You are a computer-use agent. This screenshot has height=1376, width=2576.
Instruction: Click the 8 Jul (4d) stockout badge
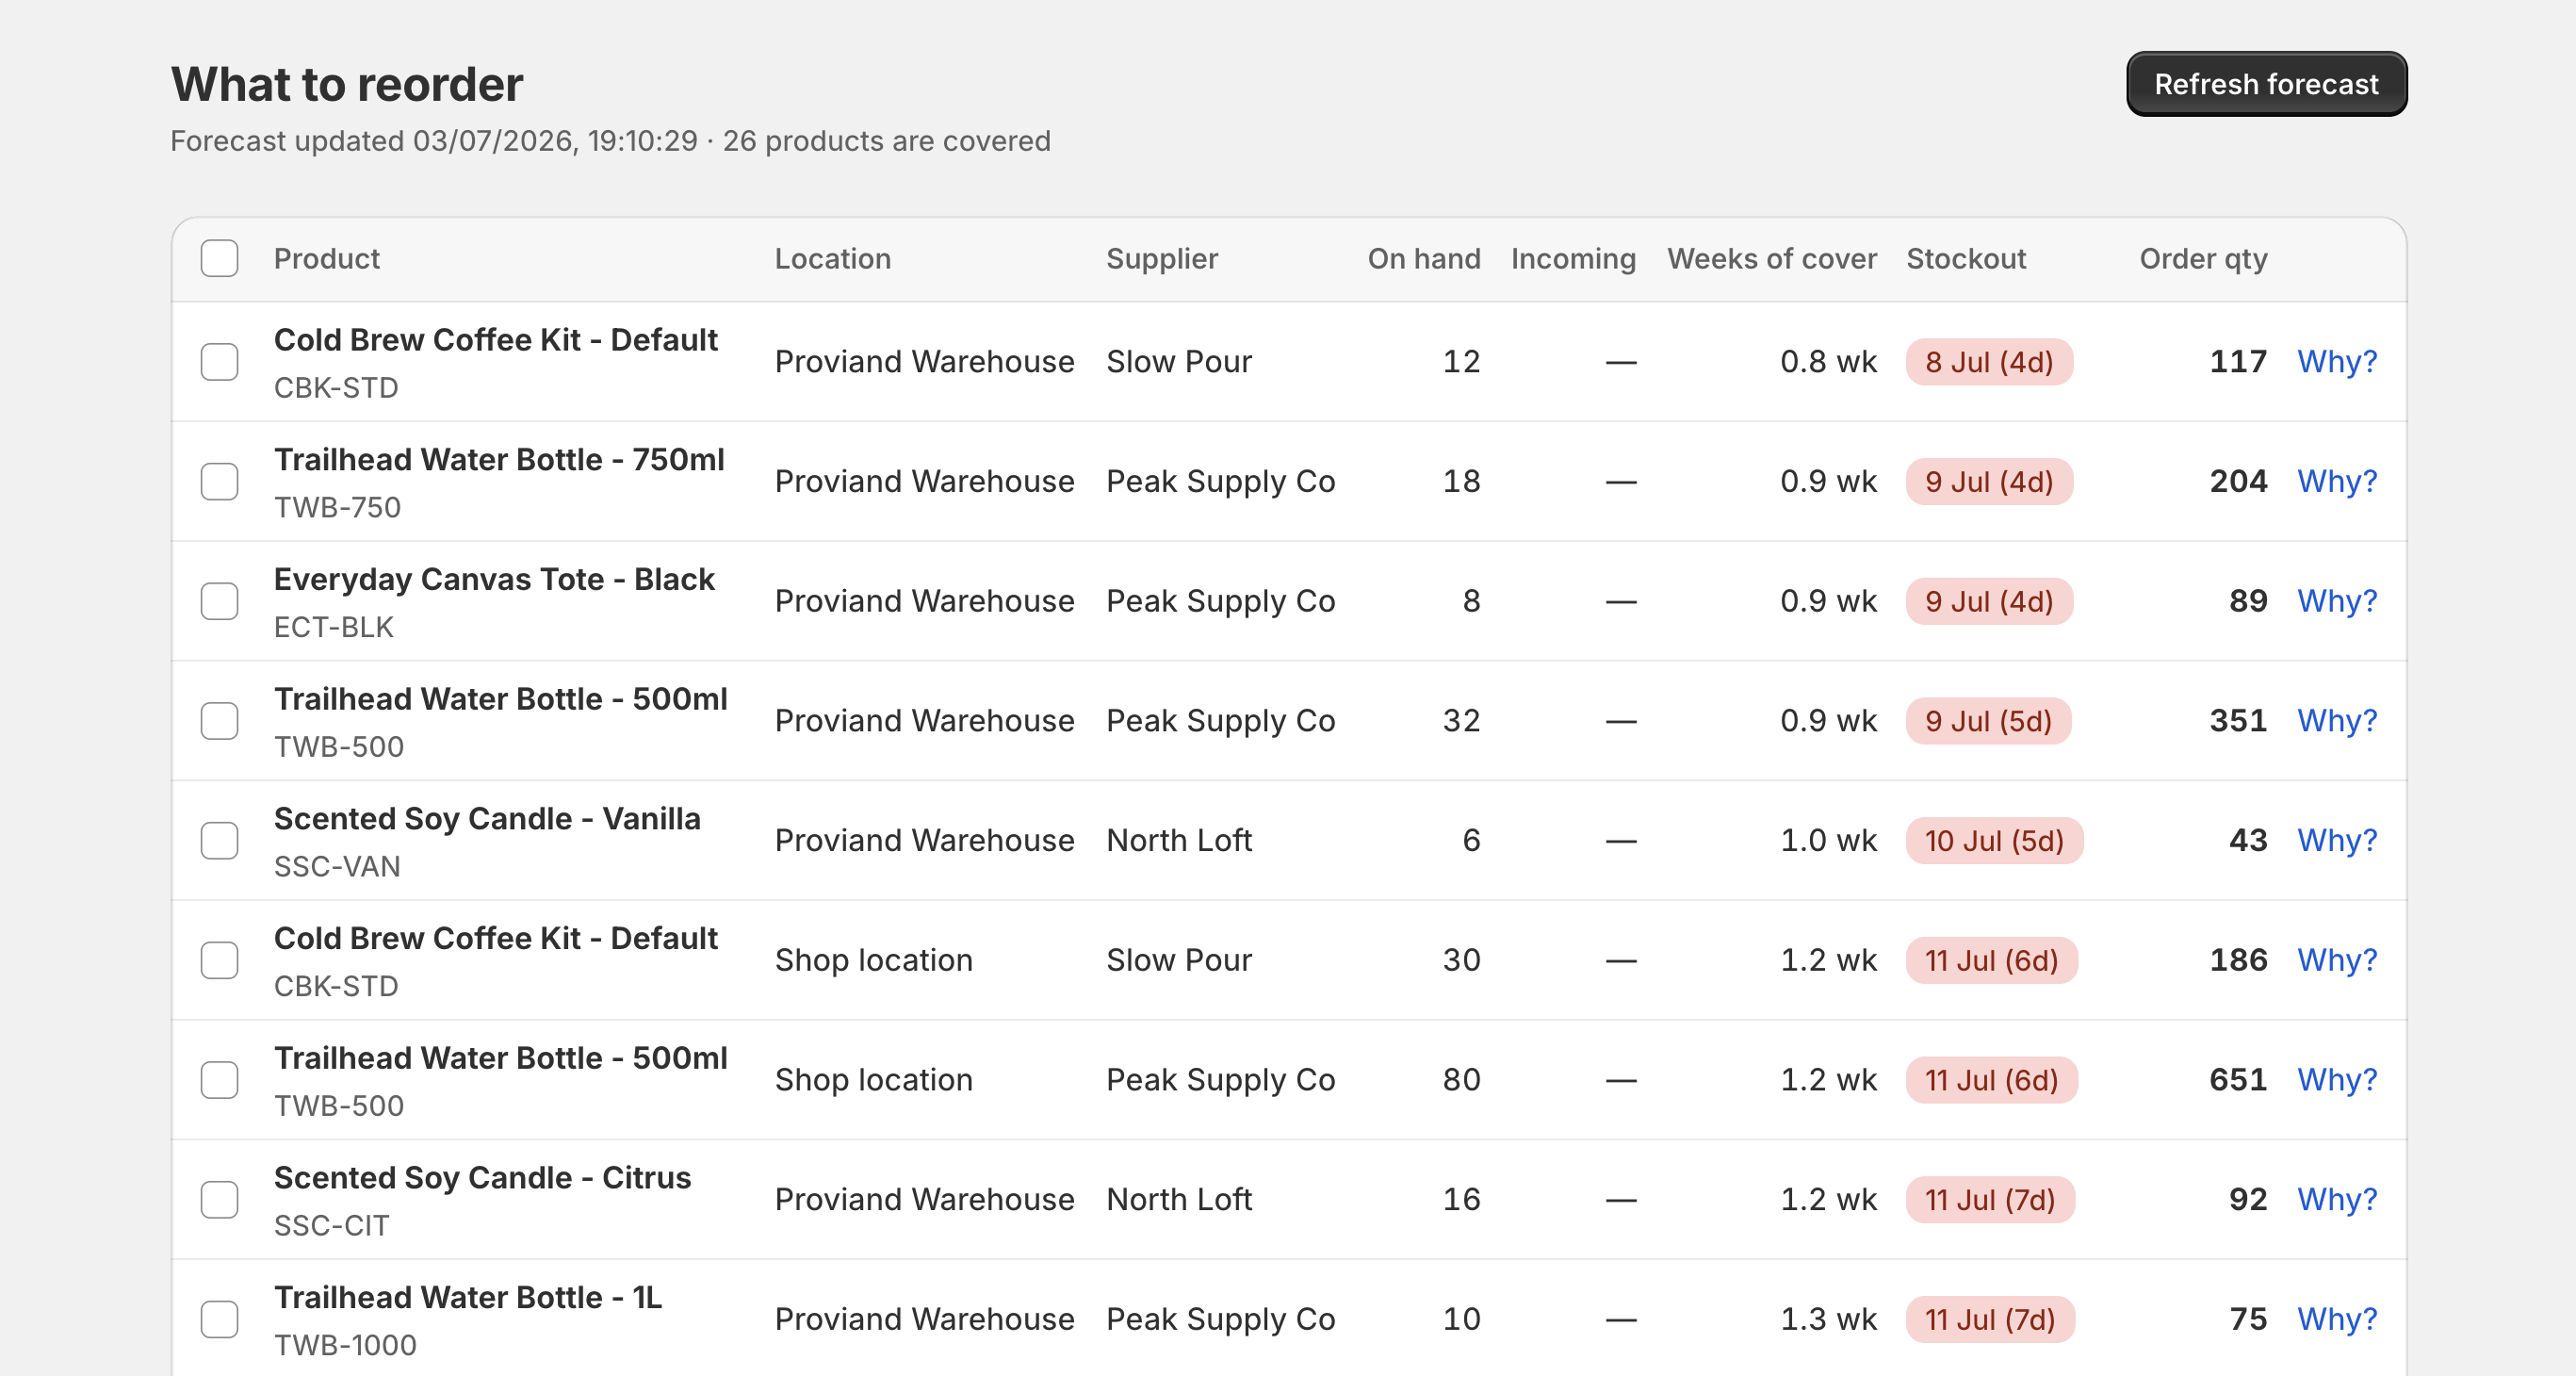click(1989, 362)
